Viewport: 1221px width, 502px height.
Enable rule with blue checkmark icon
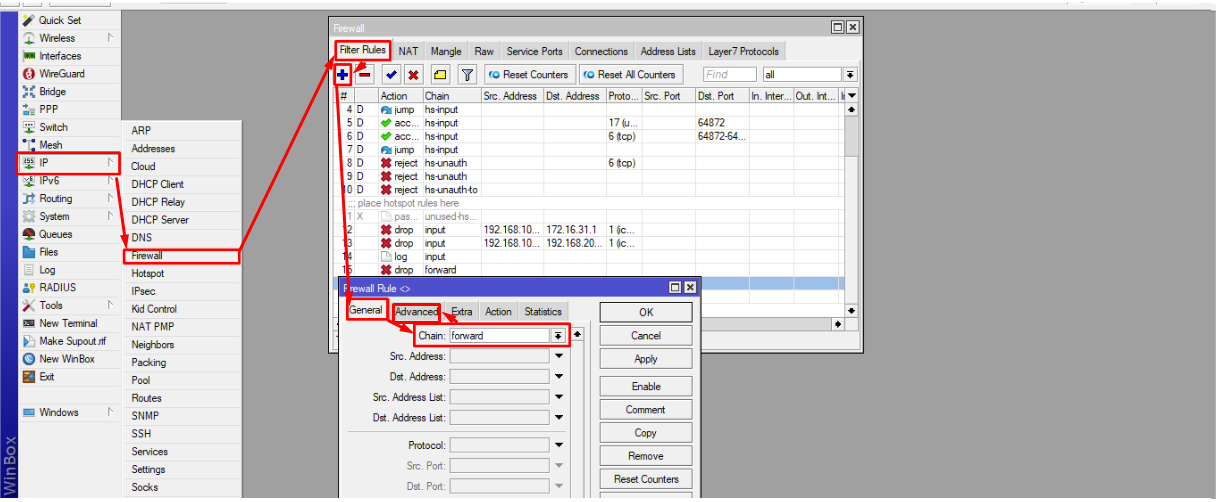(391, 74)
